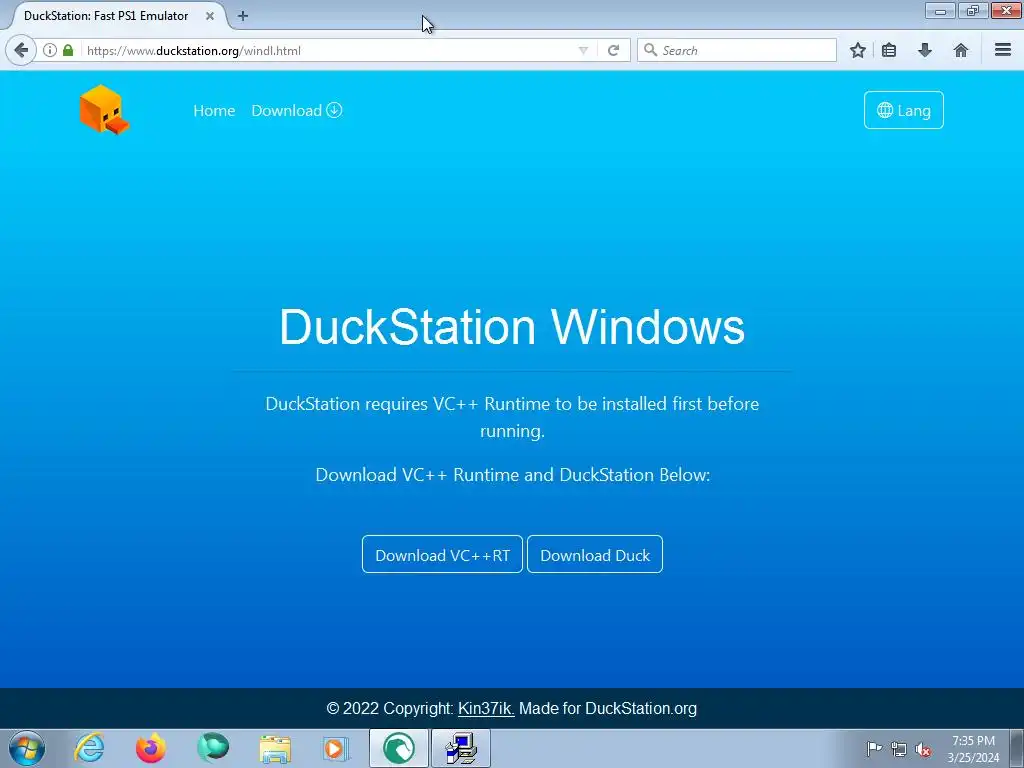1024x768 pixels.
Task: Click the muted volume tray icon
Action: click(923, 749)
